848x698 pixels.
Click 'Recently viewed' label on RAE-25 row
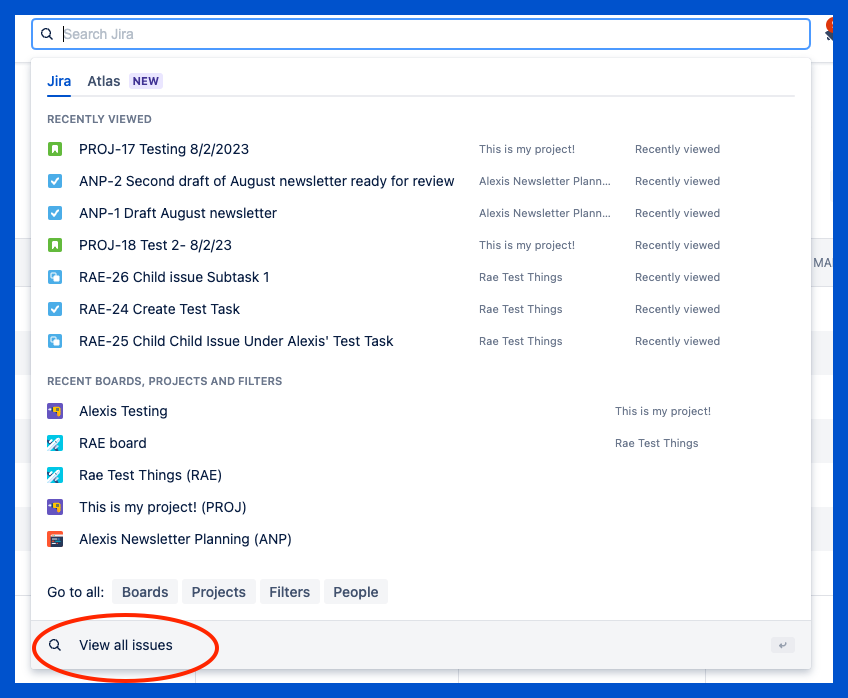tap(677, 341)
